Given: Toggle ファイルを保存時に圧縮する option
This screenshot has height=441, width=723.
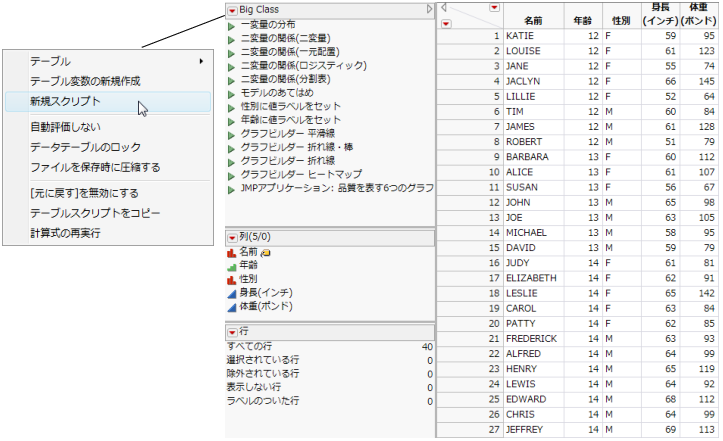Looking at the screenshot, I should coord(94,167).
